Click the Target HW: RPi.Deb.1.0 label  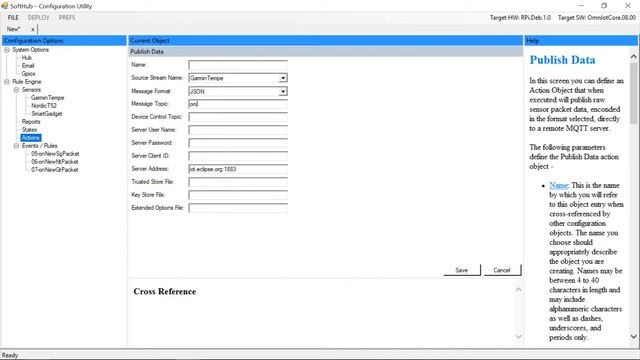pyautogui.click(x=520, y=18)
